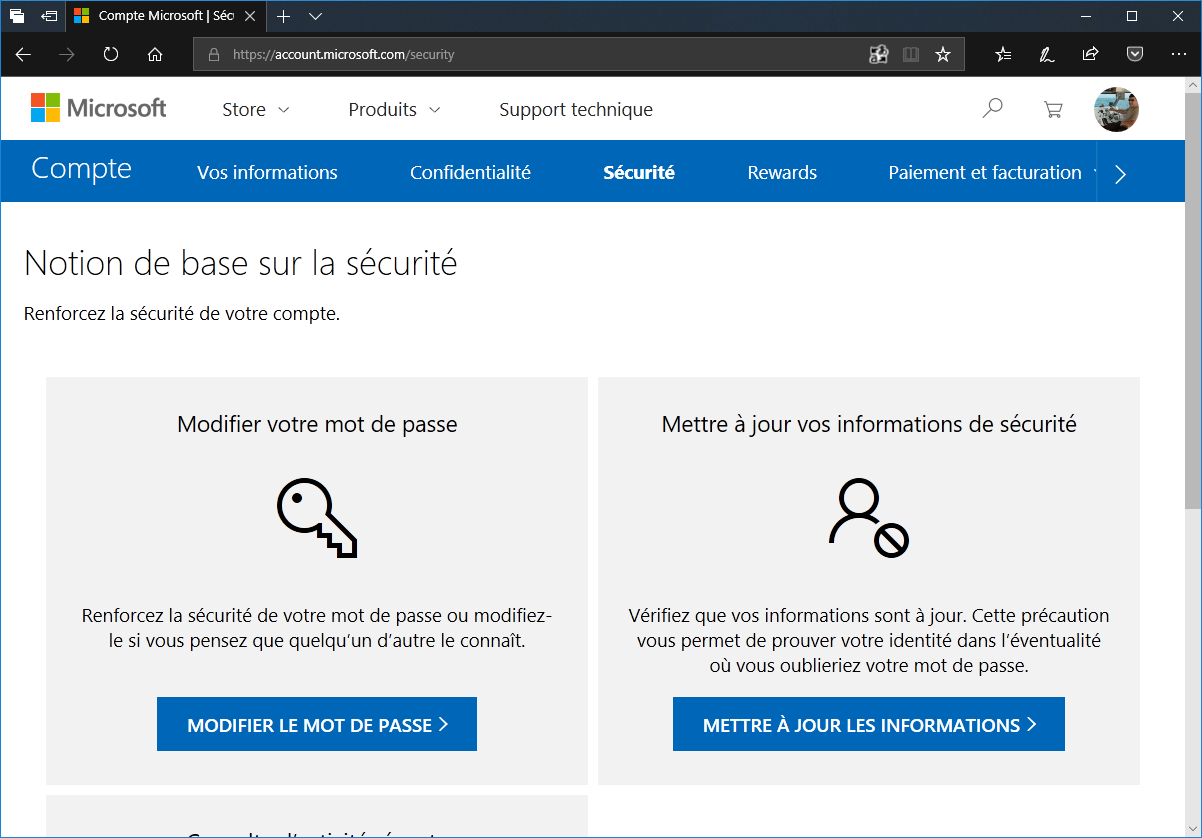This screenshot has height=838, width=1202.
Task: Click Mettre à jour vos informations heading
Action: 869,424
